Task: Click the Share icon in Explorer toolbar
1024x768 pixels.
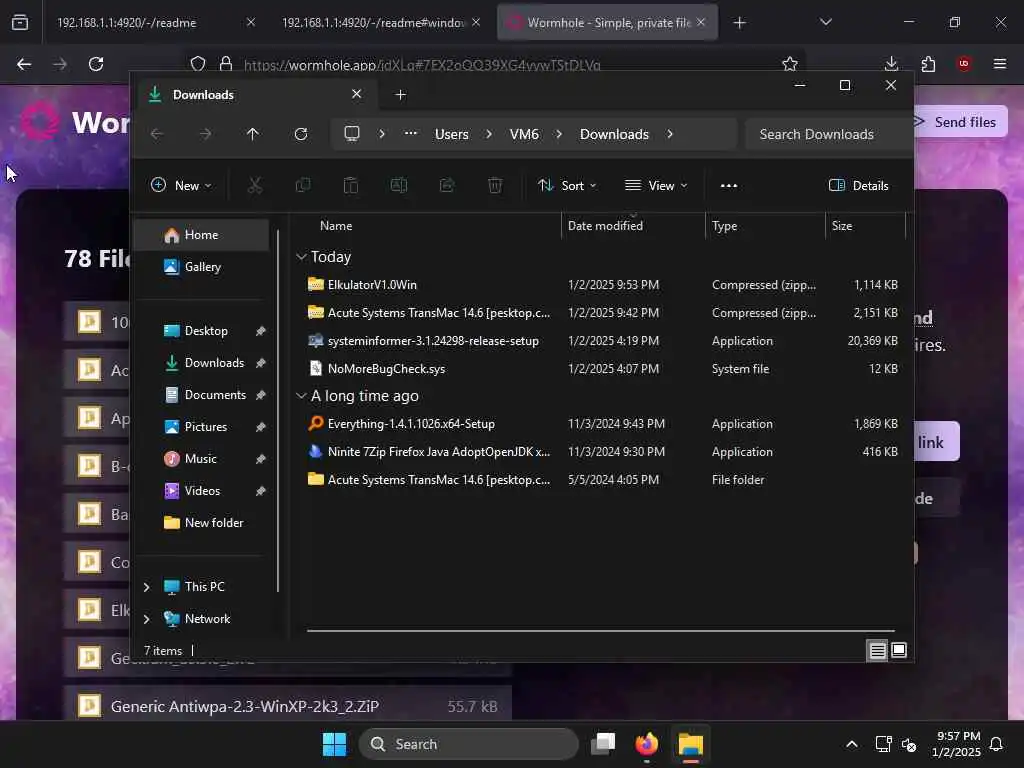Action: 447,185
